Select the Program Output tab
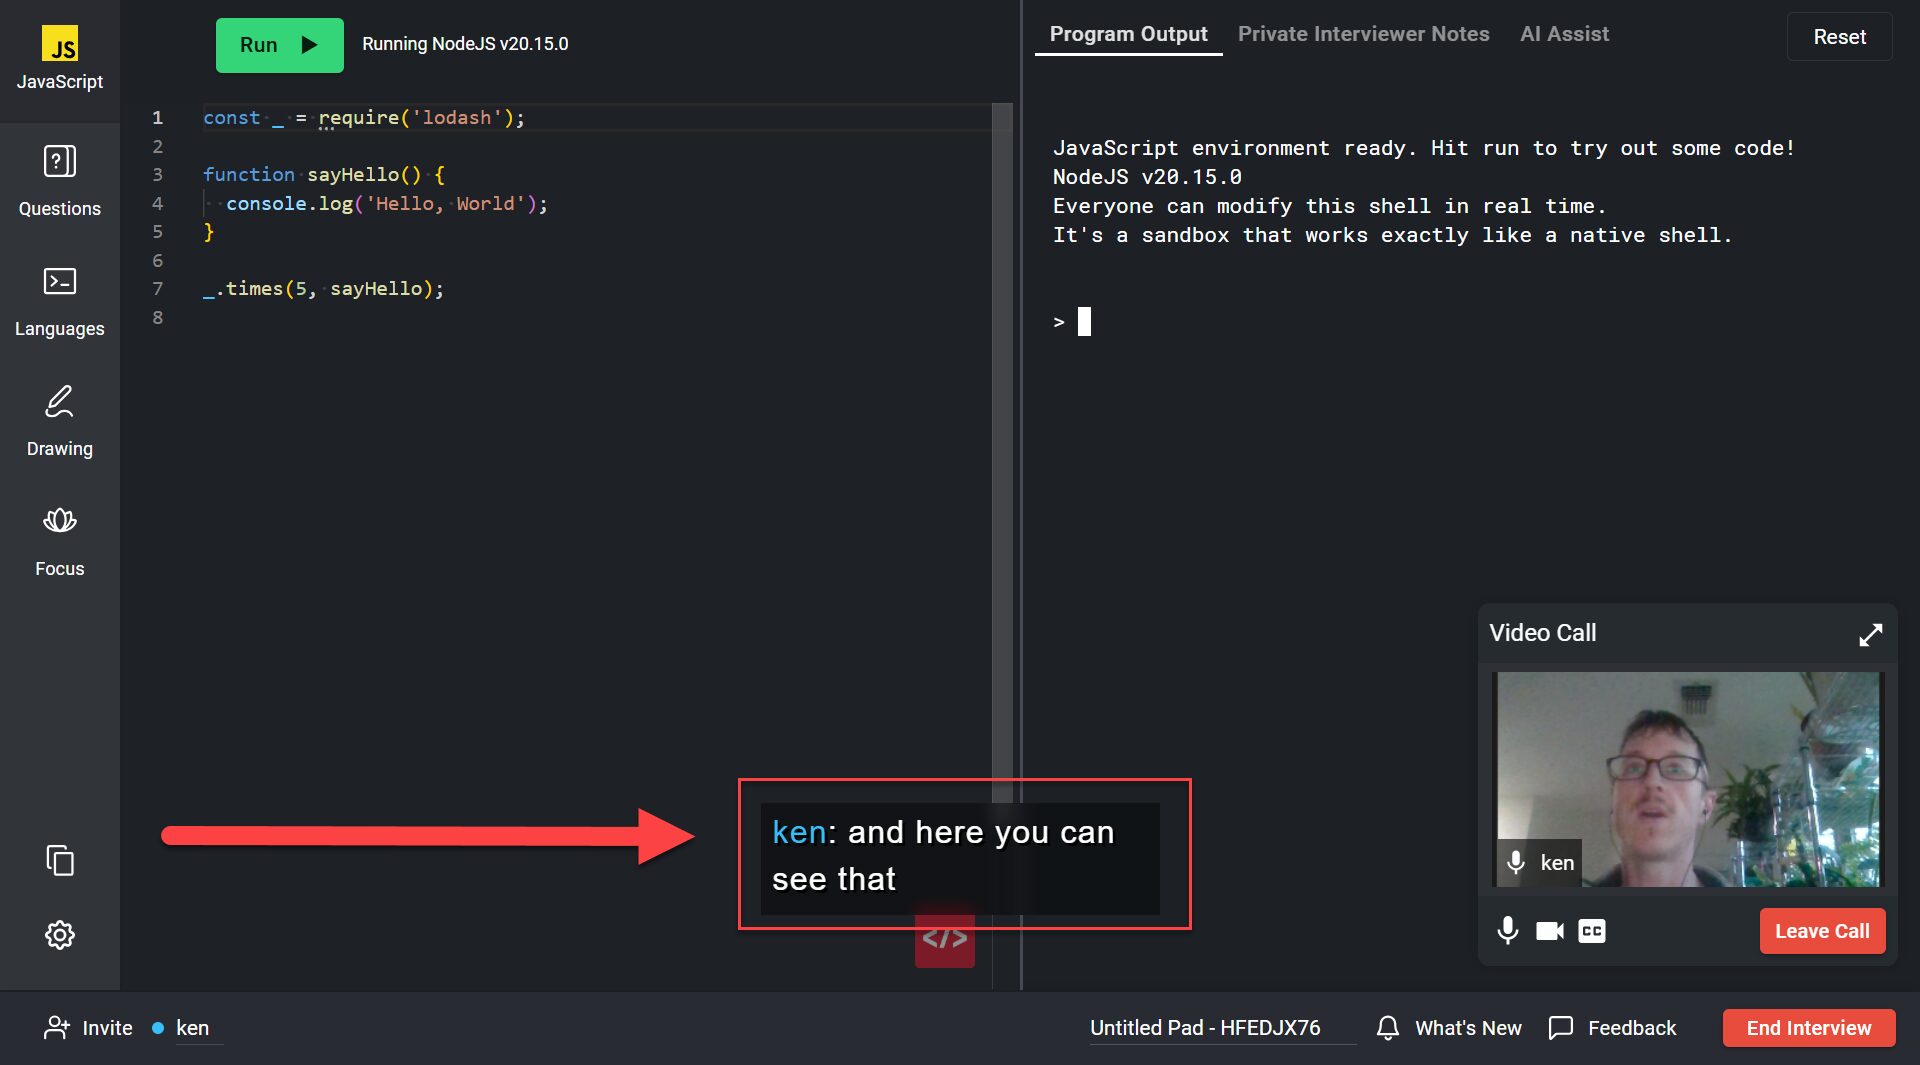1920x1065 pixels. [1128, 34]
